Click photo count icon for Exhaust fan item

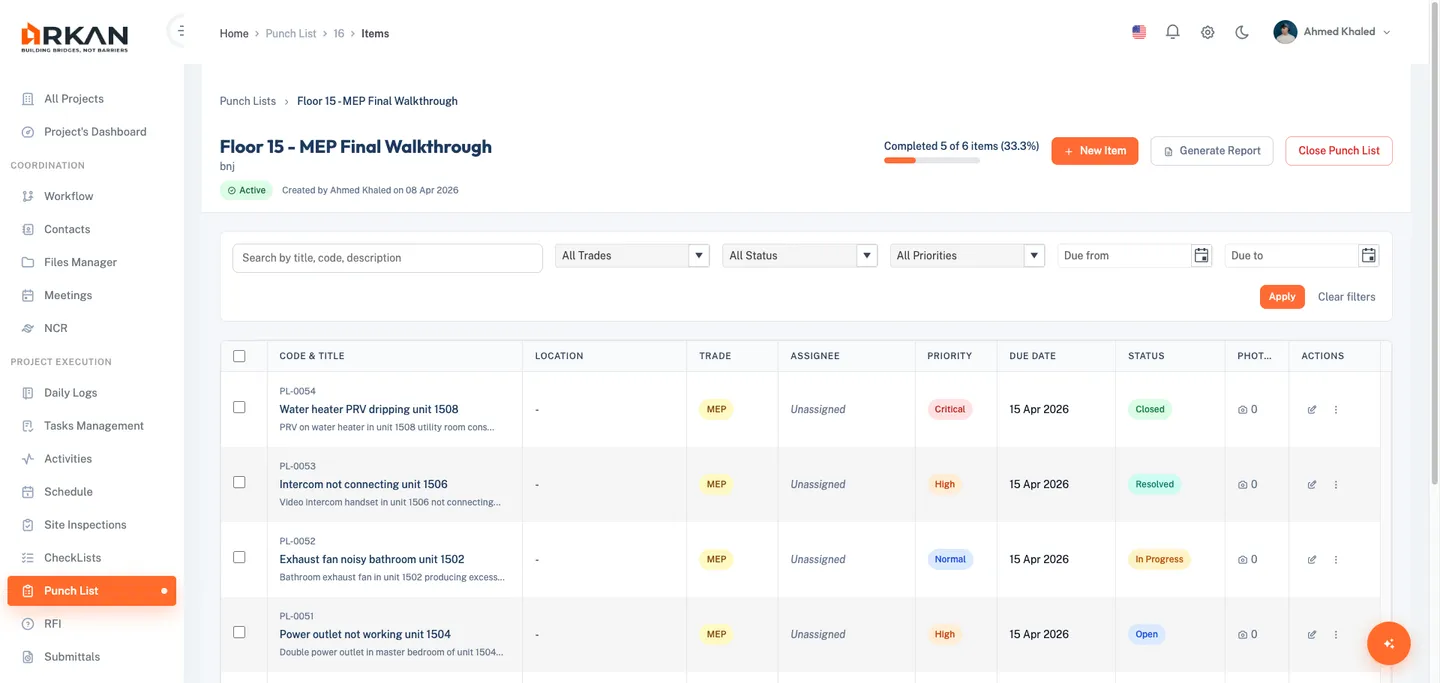point(1243,560)
